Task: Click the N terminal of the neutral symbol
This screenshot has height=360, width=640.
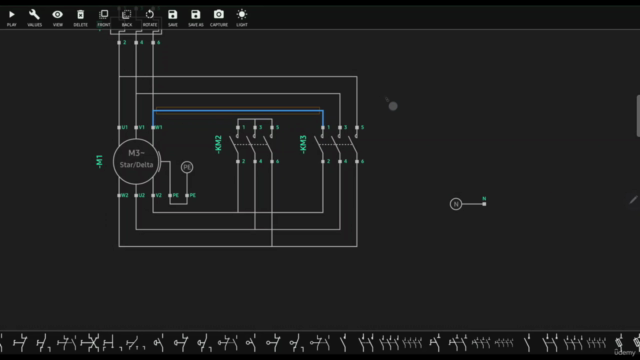Action: coord(484,204)
